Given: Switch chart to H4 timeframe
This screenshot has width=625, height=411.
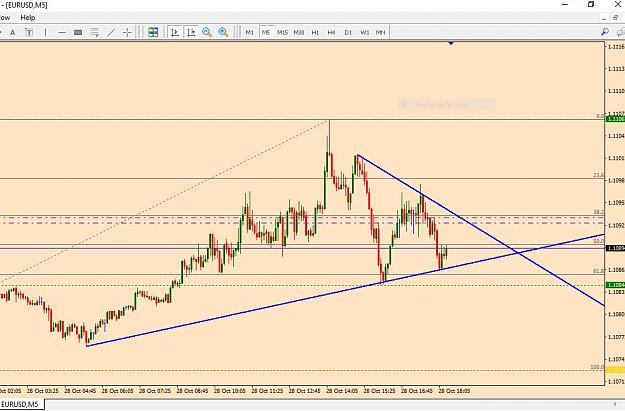Looking at the screenshot, I should [x=331, y=32].
